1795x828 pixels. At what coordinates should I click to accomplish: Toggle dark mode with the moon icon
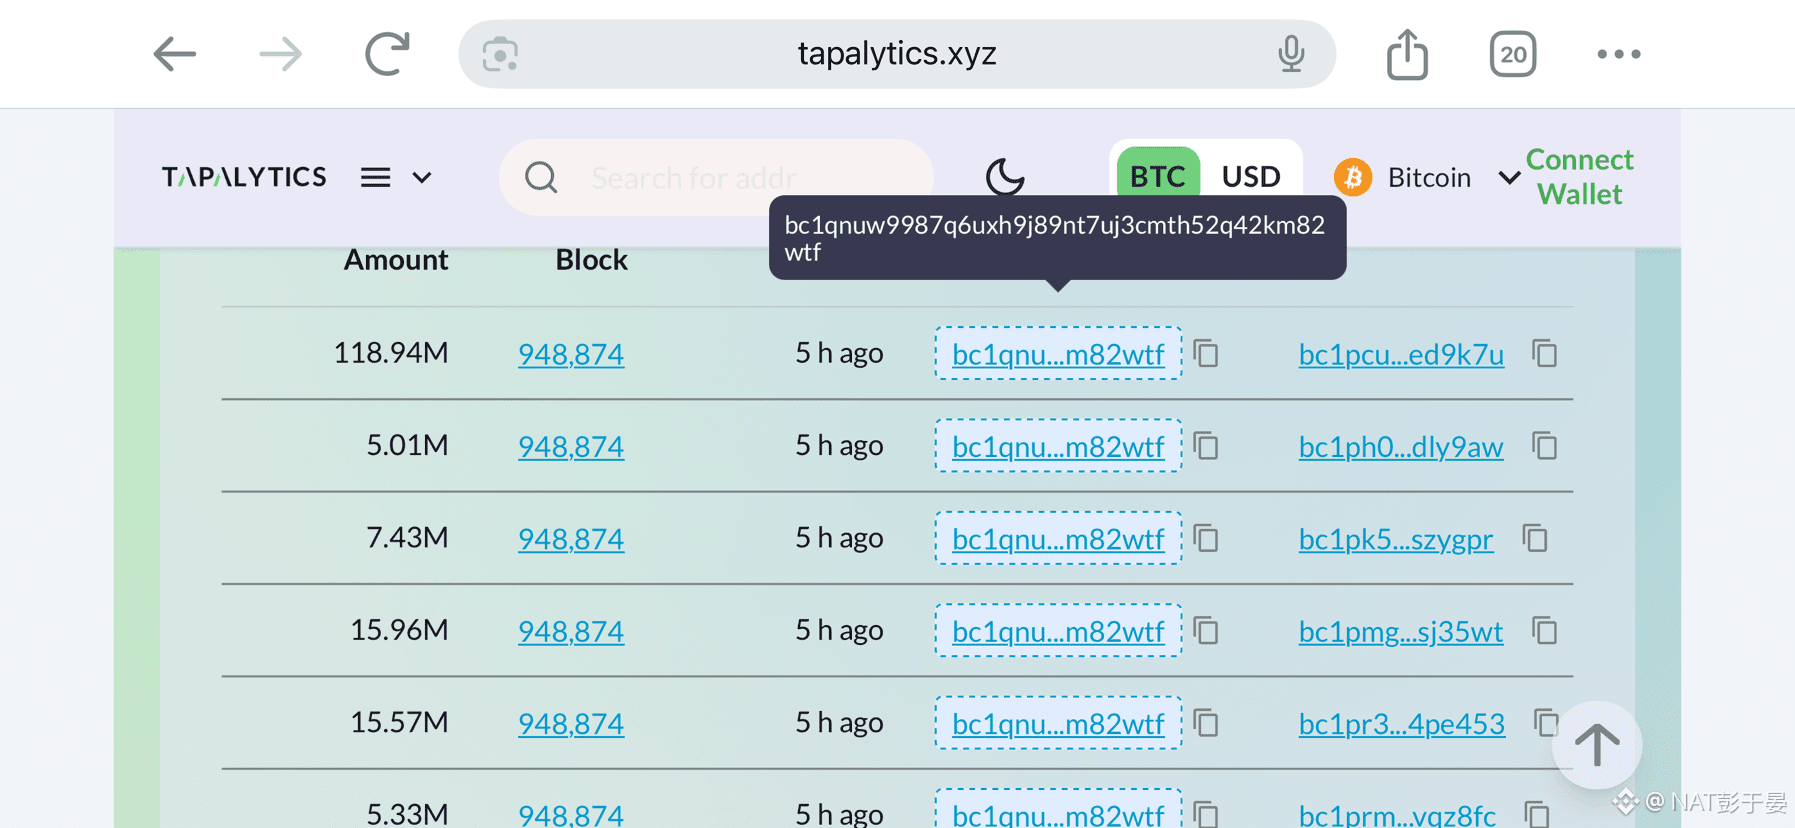tap(1004, 177)
